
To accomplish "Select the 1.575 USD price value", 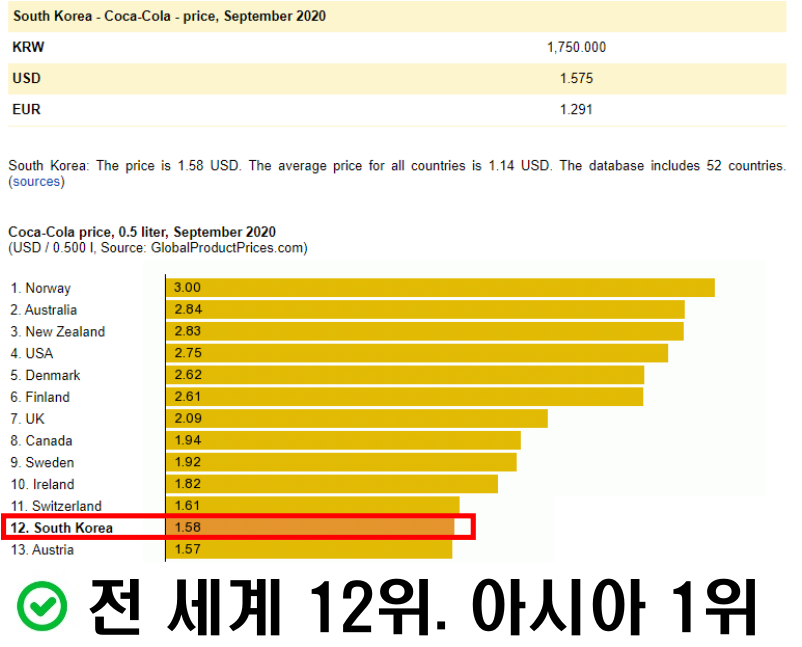I will pyautogui.click(x=576, y=78).
